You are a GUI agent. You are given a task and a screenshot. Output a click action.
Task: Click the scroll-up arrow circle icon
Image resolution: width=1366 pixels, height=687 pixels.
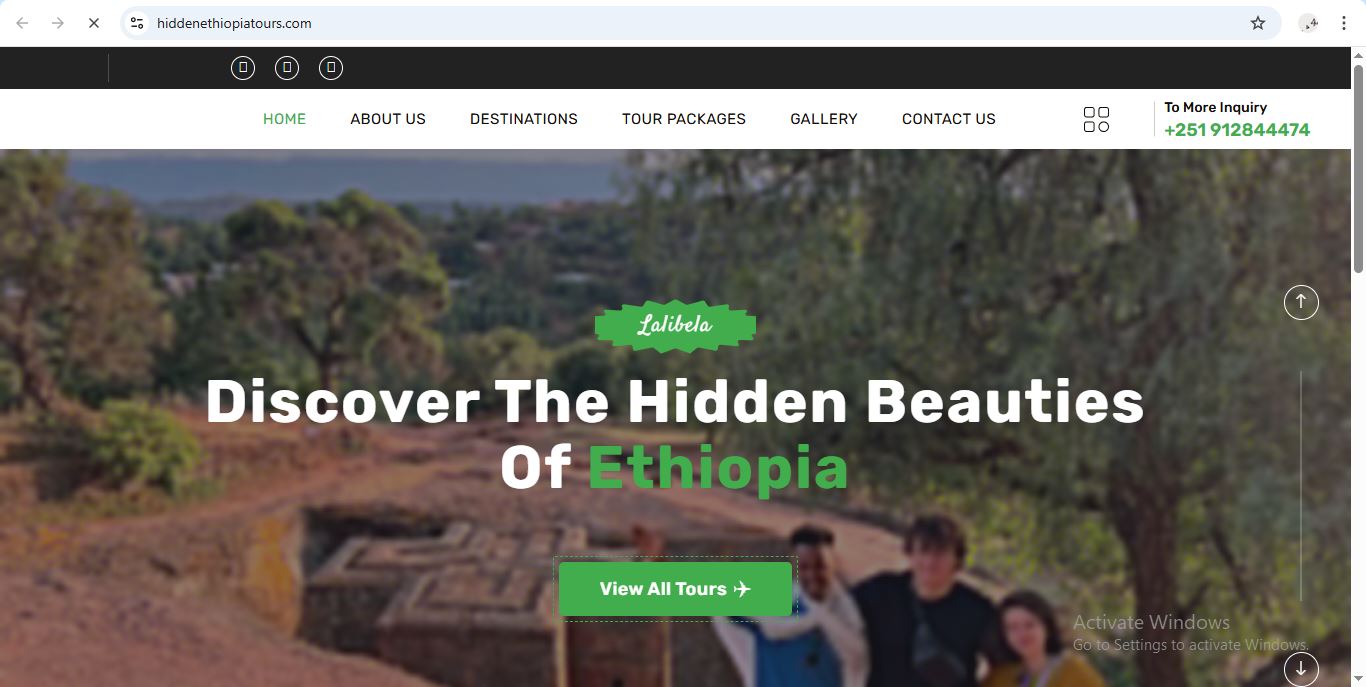click(1301, 302)
